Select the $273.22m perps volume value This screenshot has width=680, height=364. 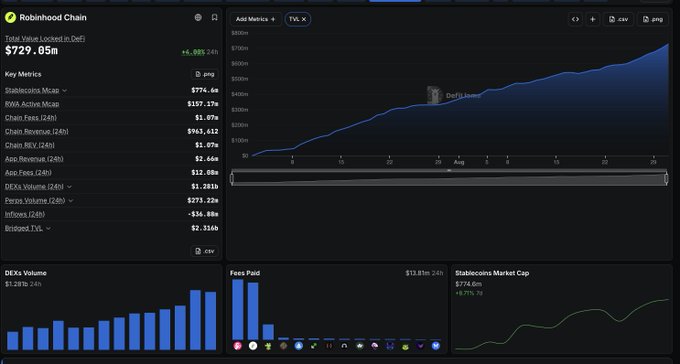click(203, 200)
